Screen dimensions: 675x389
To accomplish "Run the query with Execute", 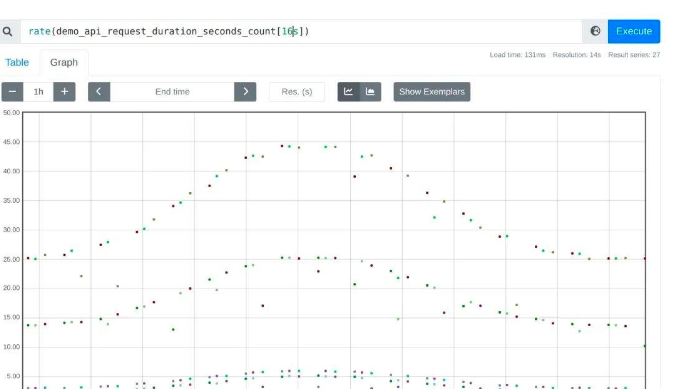I will pyautogui.click(x=634, y=31).
